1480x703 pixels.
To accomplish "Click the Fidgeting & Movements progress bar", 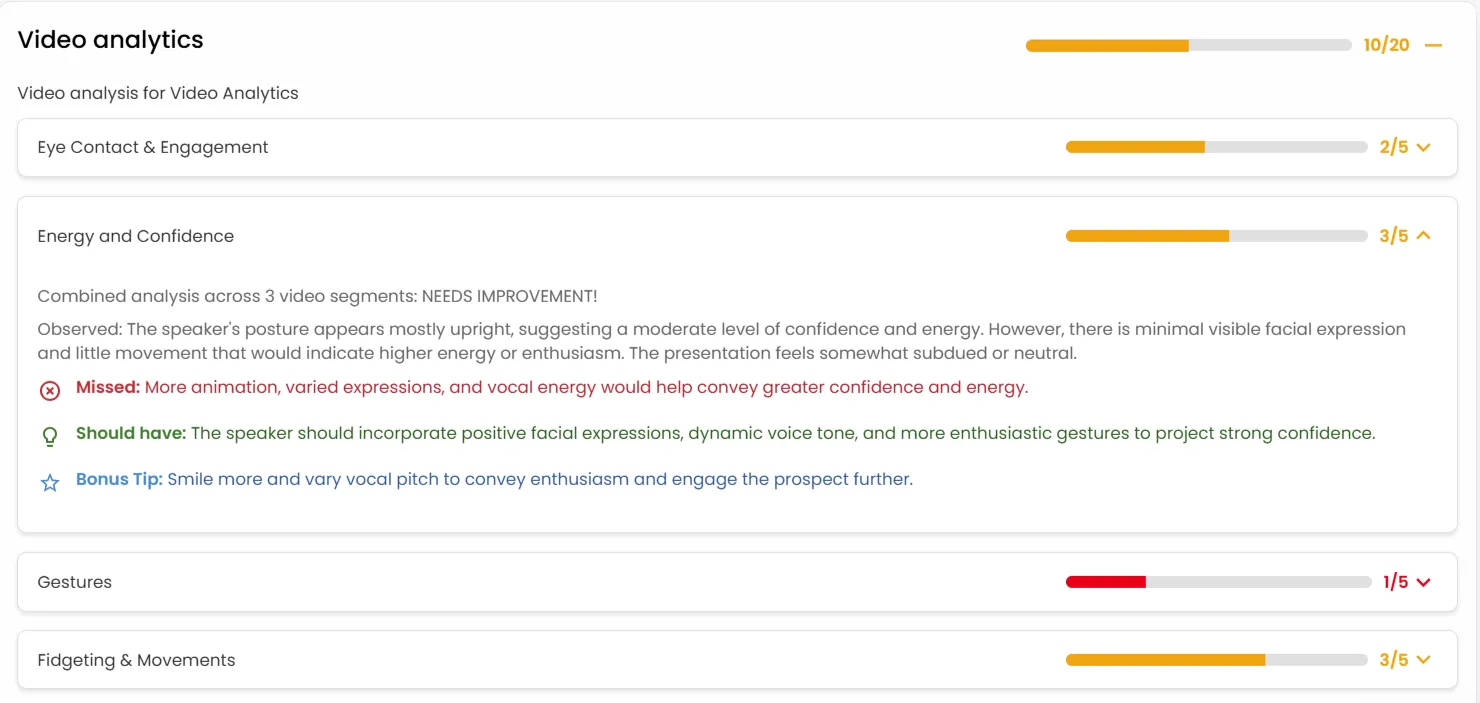I will point(1216,660).
